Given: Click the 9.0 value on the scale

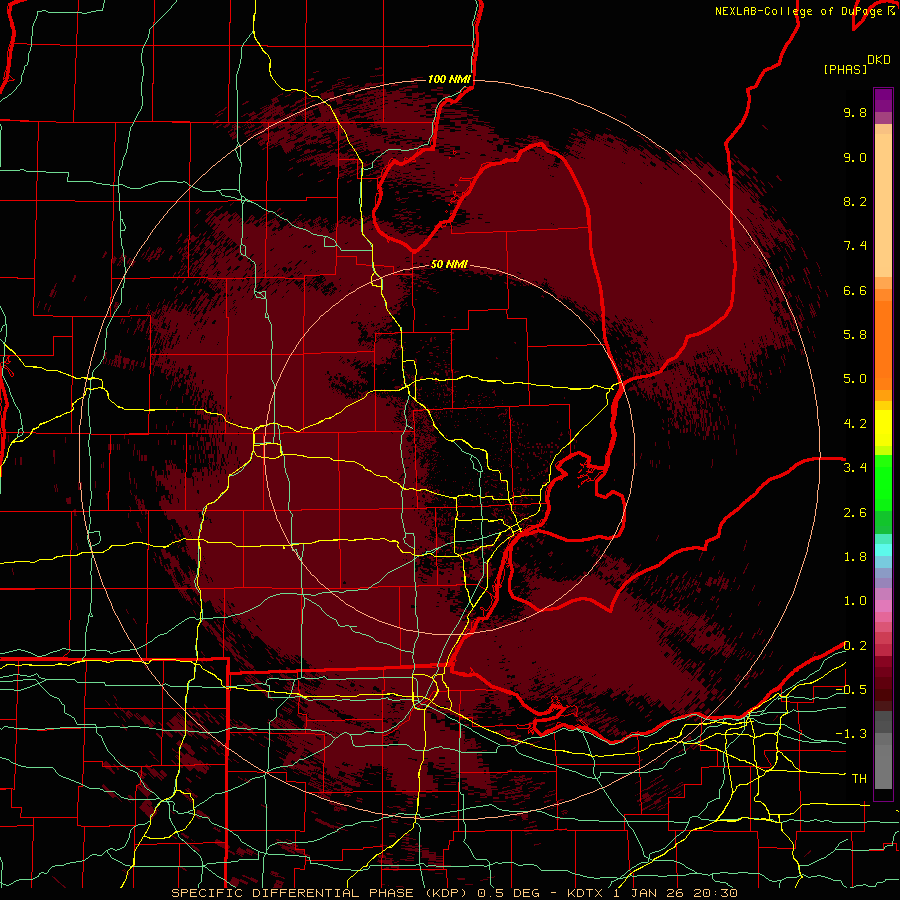Looking at the screenshot, I should [x=855, y=157].
